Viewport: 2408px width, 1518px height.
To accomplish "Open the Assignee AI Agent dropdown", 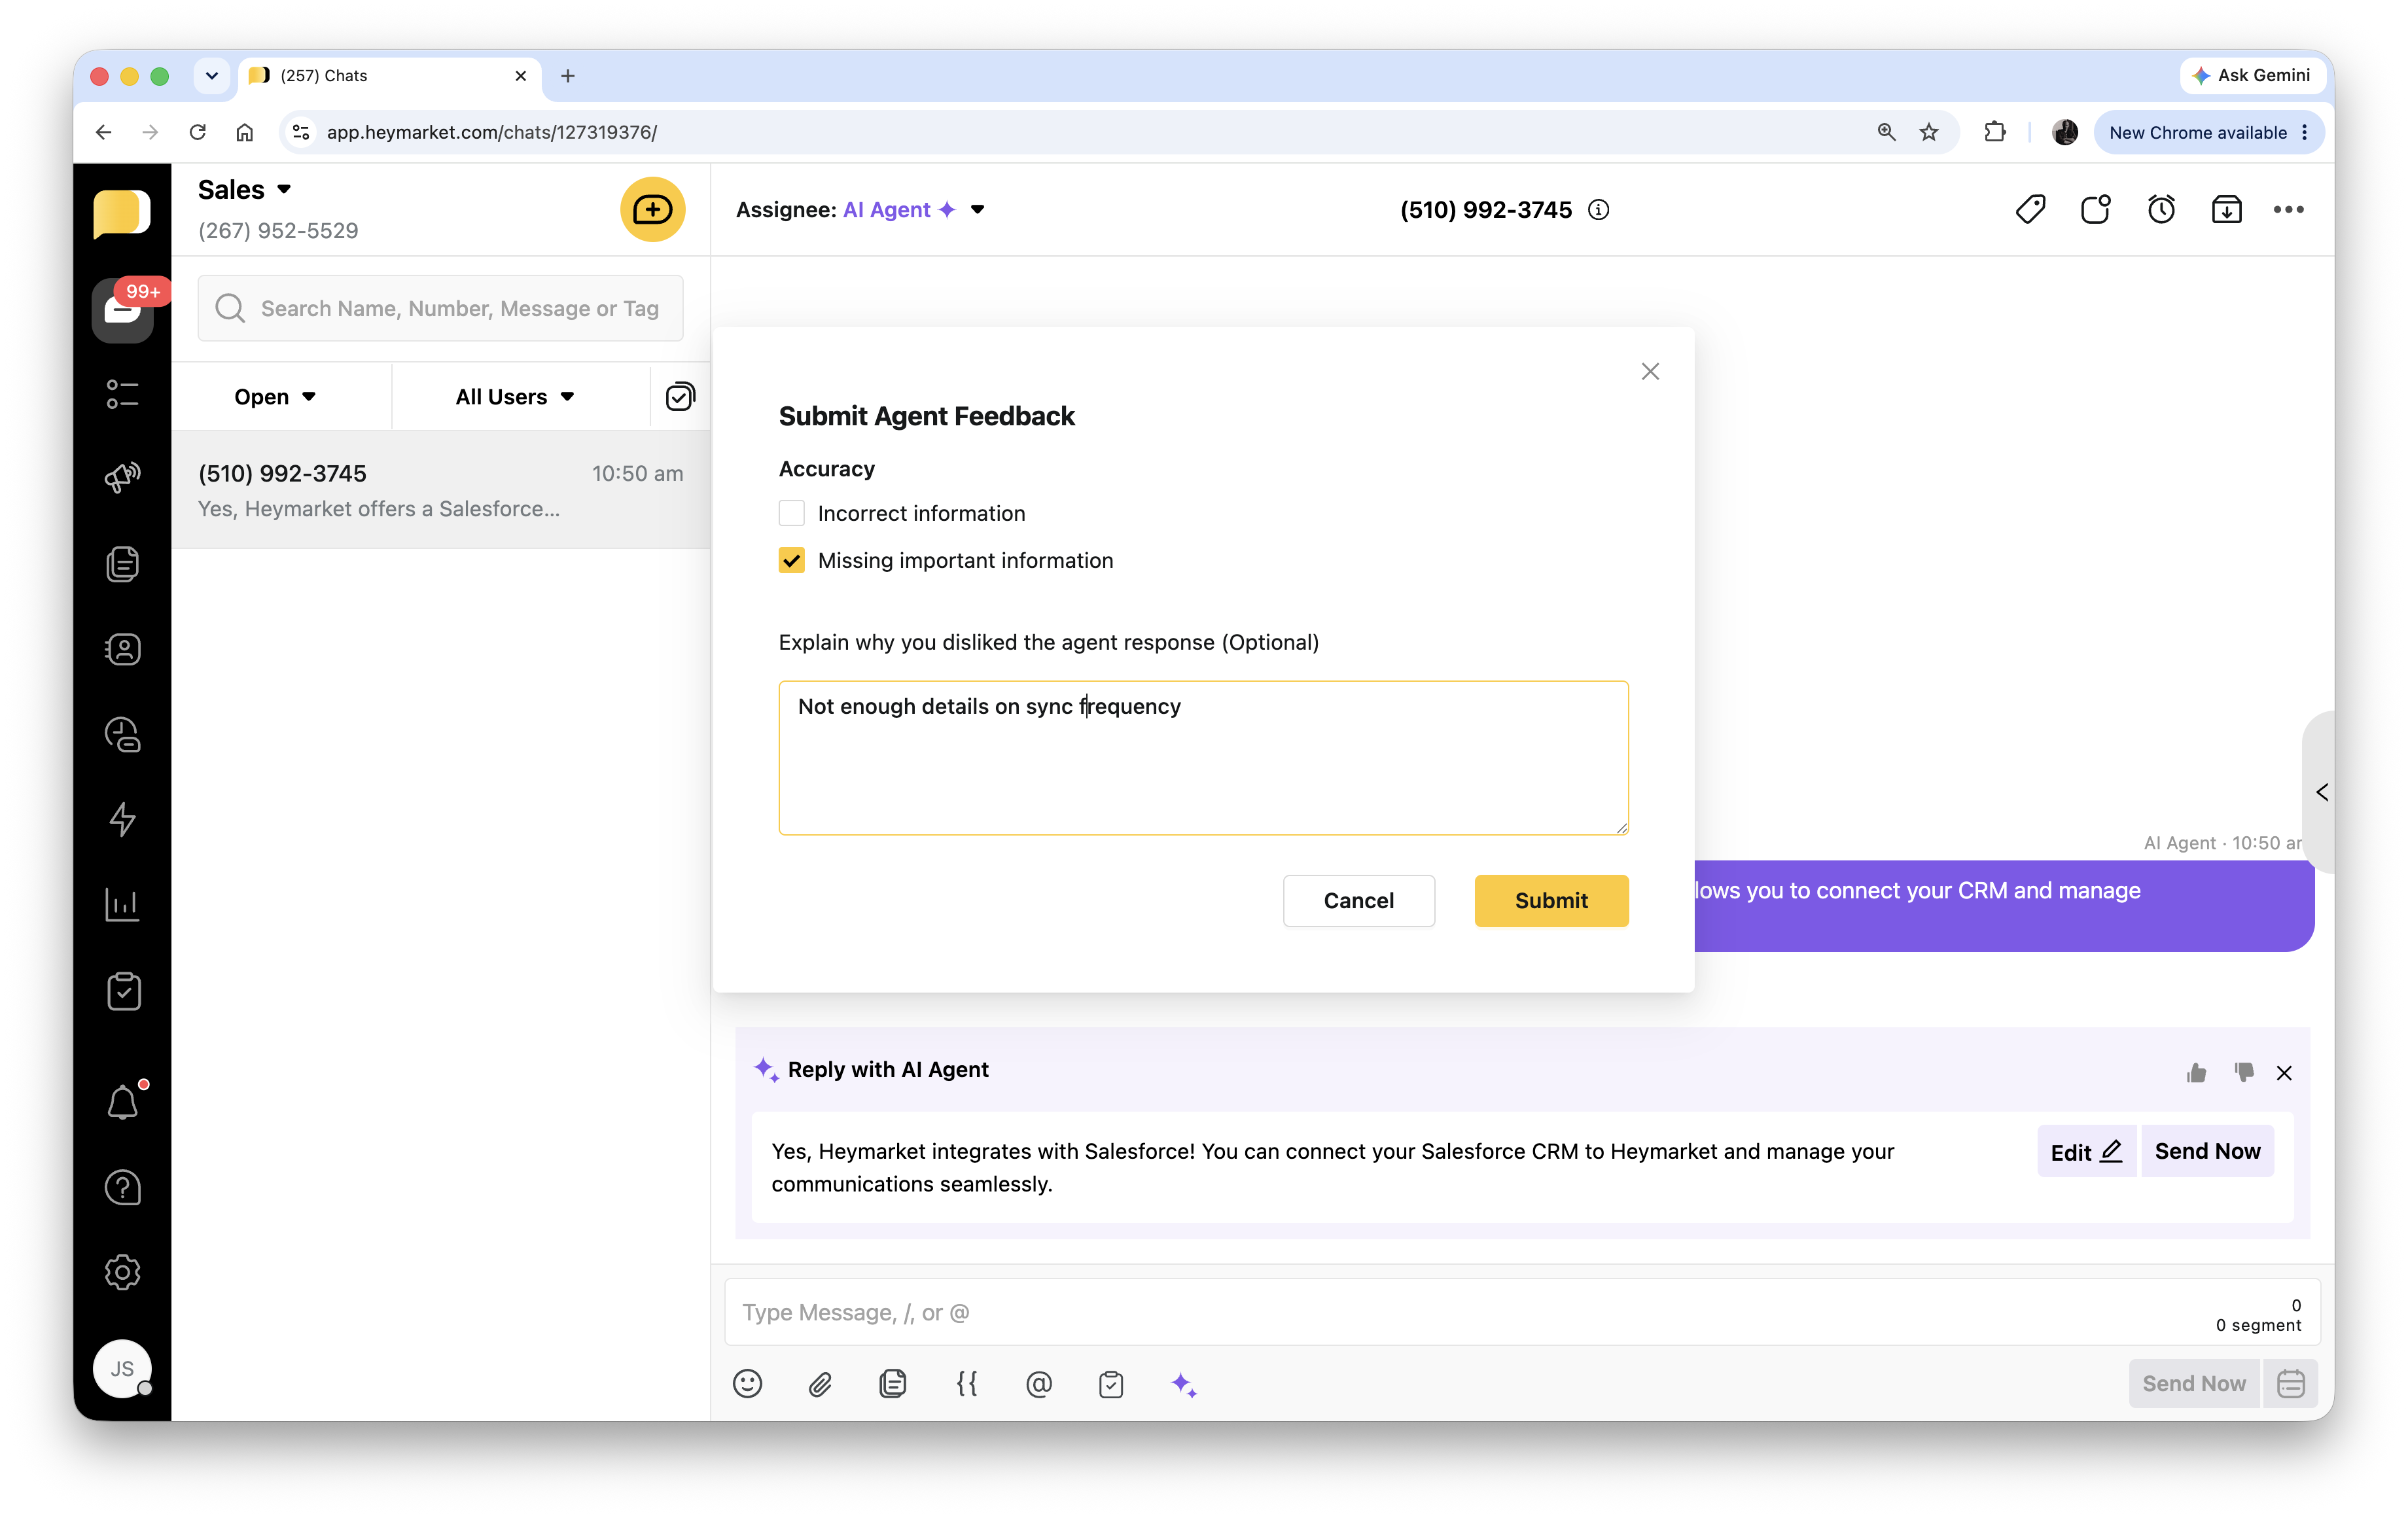I will tap(977, 210).
